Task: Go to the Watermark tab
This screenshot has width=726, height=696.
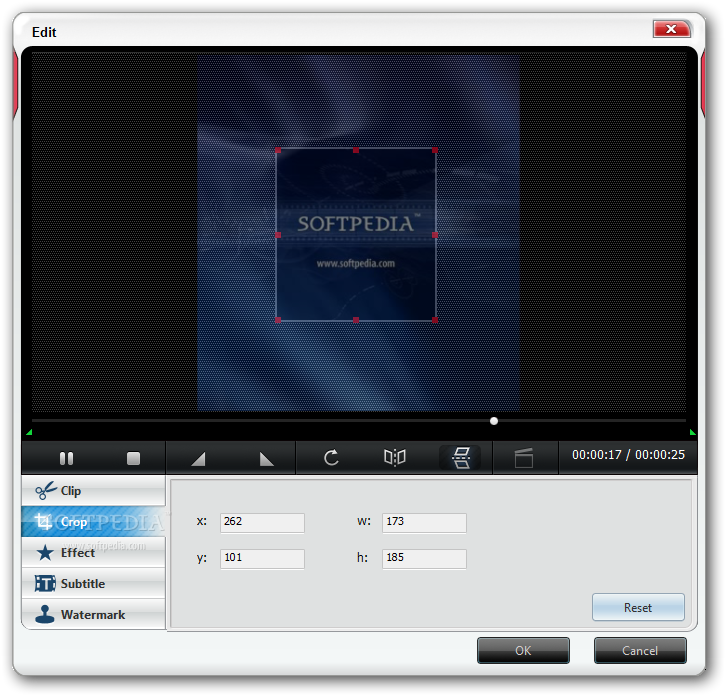Action: 94,614
